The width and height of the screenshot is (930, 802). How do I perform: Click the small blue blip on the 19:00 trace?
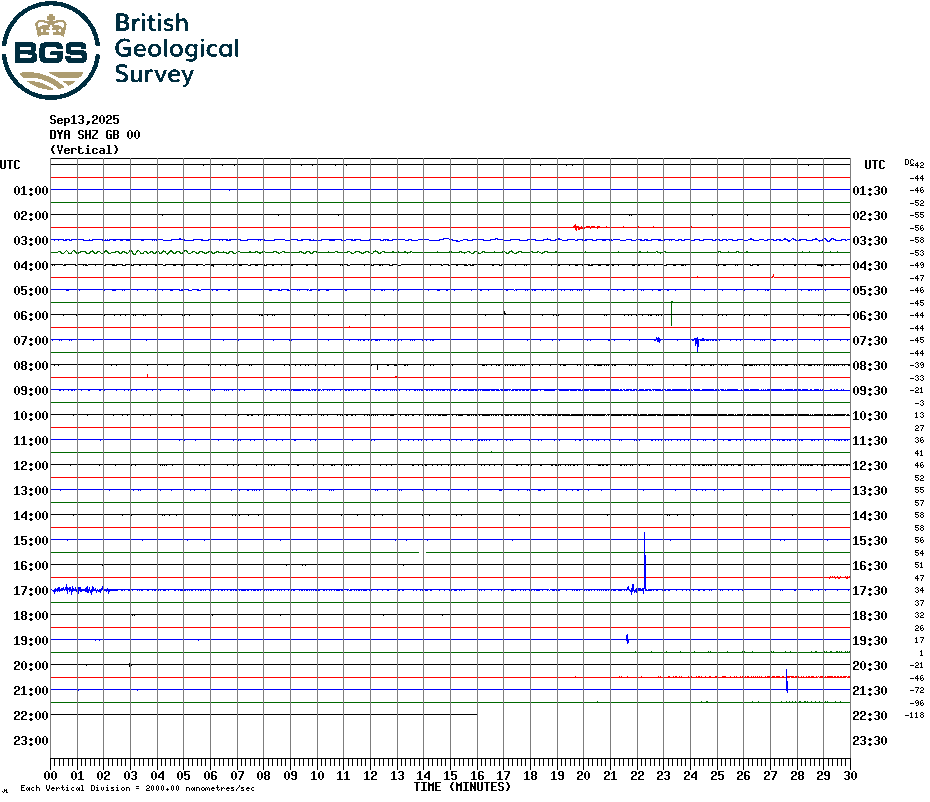click(x=628, y=639)
